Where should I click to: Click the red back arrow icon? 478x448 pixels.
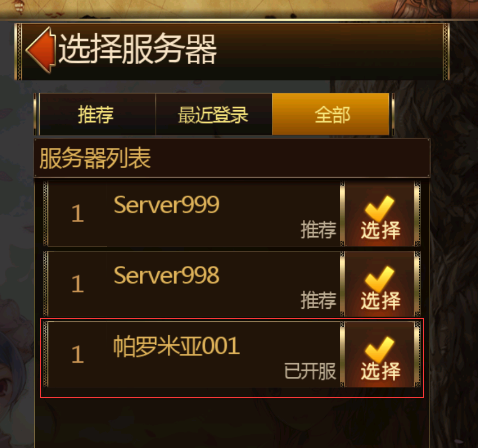coord(40,50)
